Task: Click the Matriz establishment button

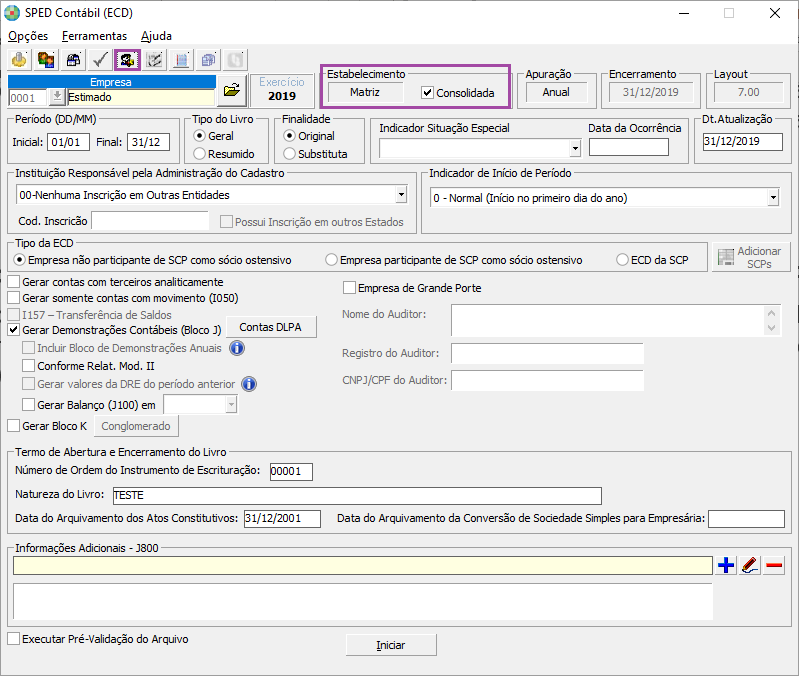Action: coord(365,92)
